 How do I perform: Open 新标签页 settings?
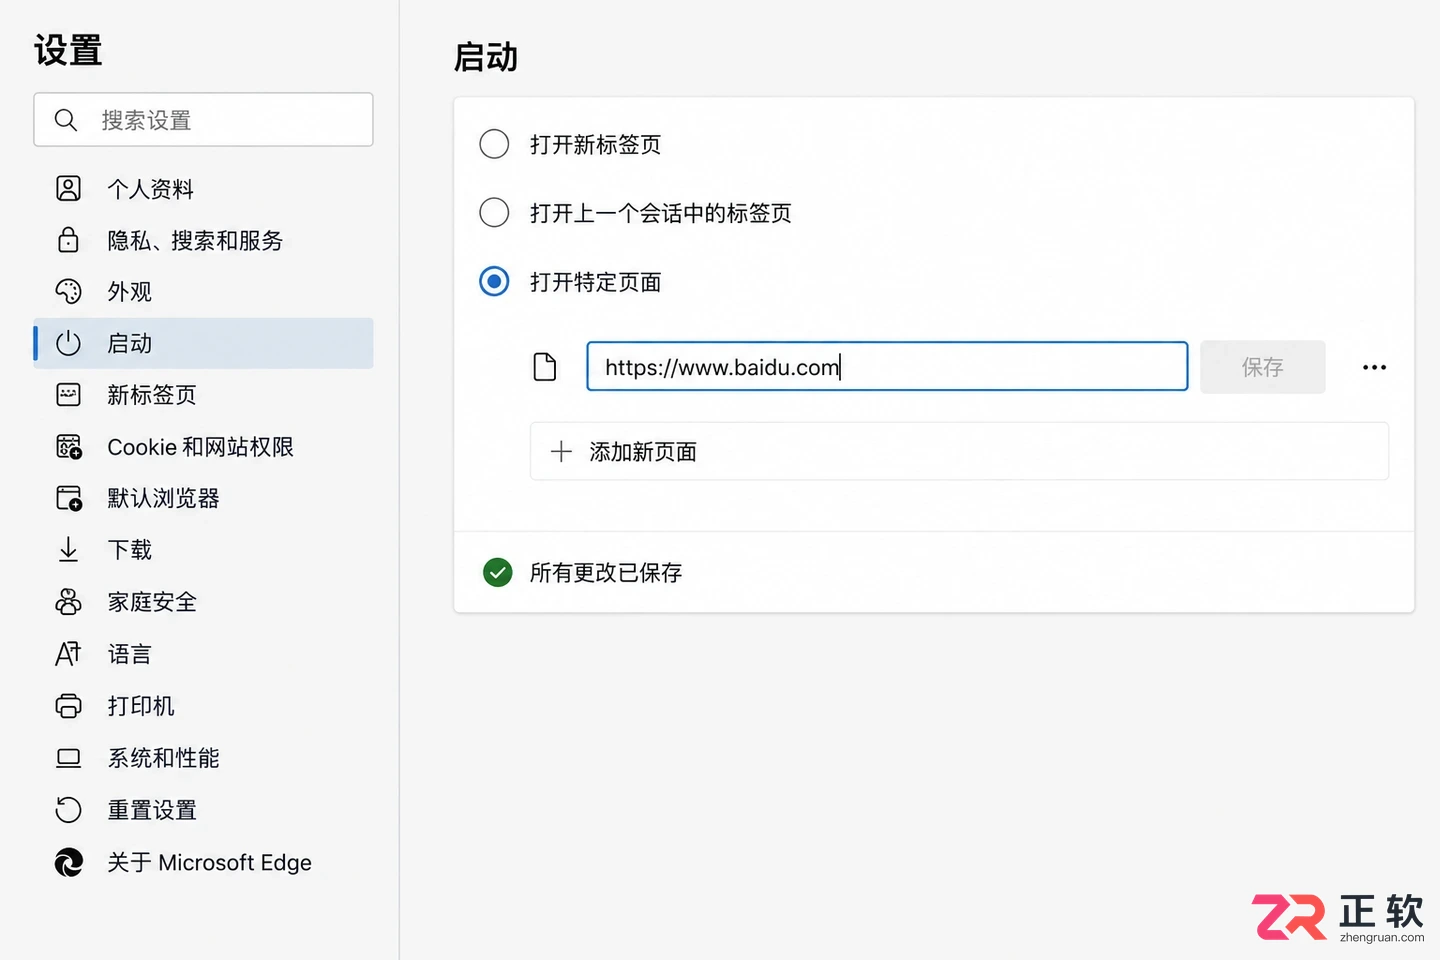[203, 395]
